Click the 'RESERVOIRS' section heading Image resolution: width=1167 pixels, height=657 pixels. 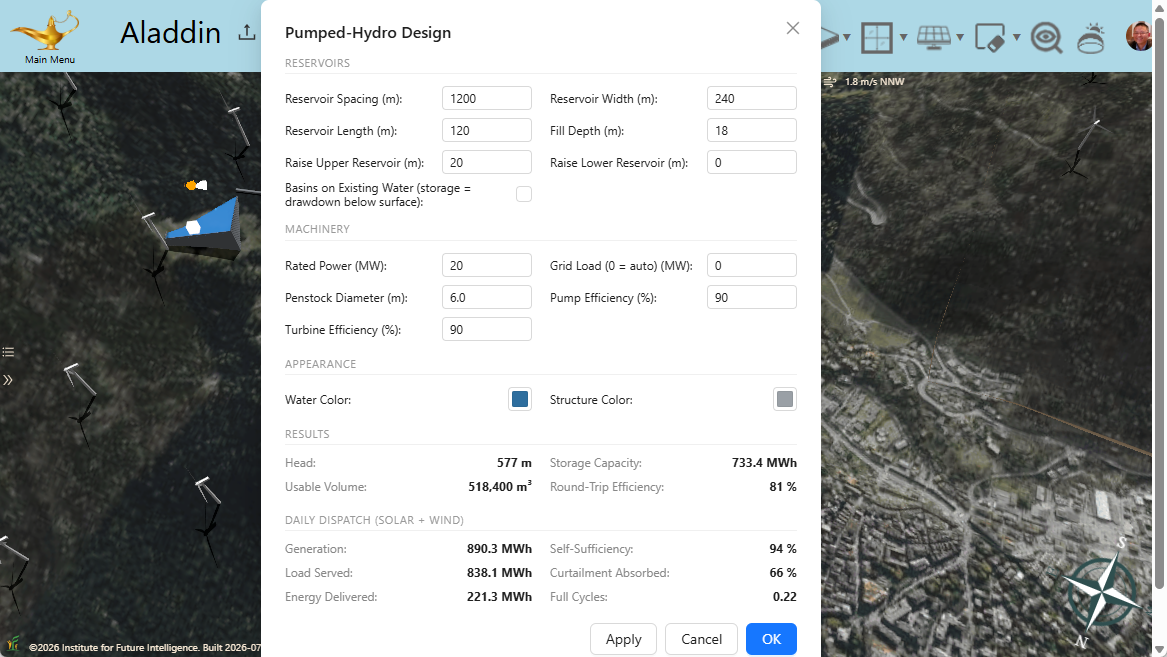coord(317,63)
